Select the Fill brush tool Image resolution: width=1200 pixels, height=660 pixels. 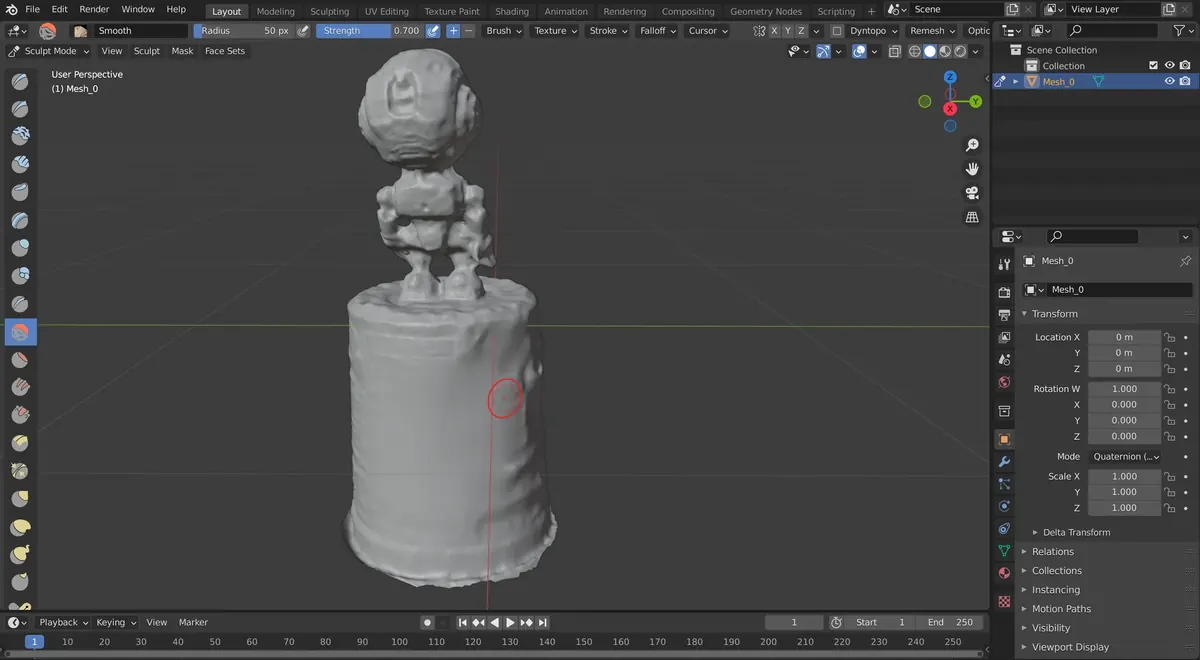click(x=20, y=387)
